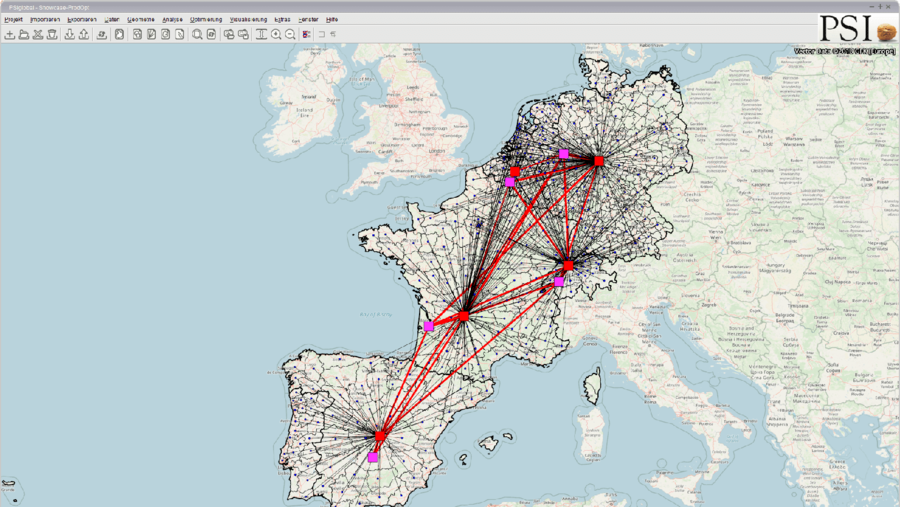Click the export upload-arrow toolbar icon

[x=84, y=35]
